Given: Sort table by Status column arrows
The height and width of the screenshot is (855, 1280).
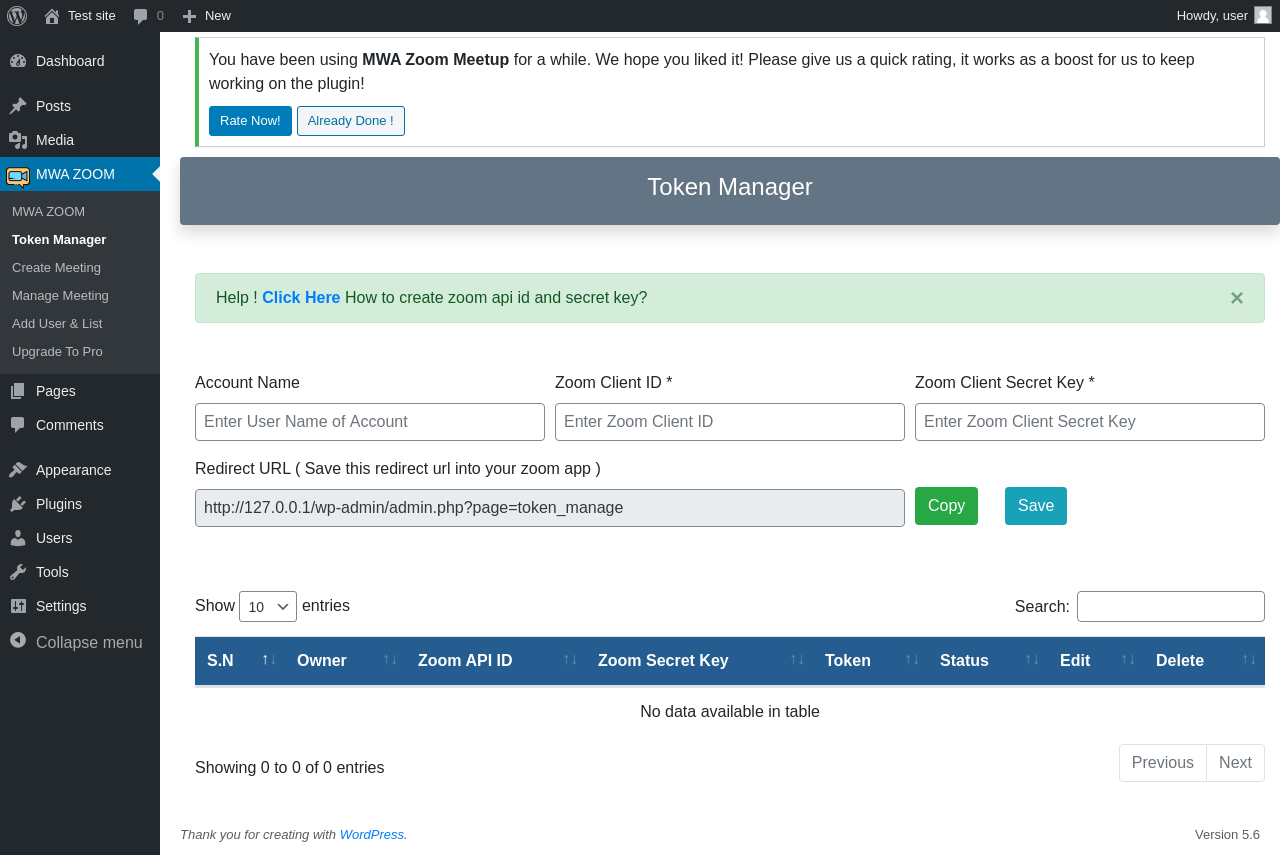Looking at the screenshot, I should click(1032, 659).
